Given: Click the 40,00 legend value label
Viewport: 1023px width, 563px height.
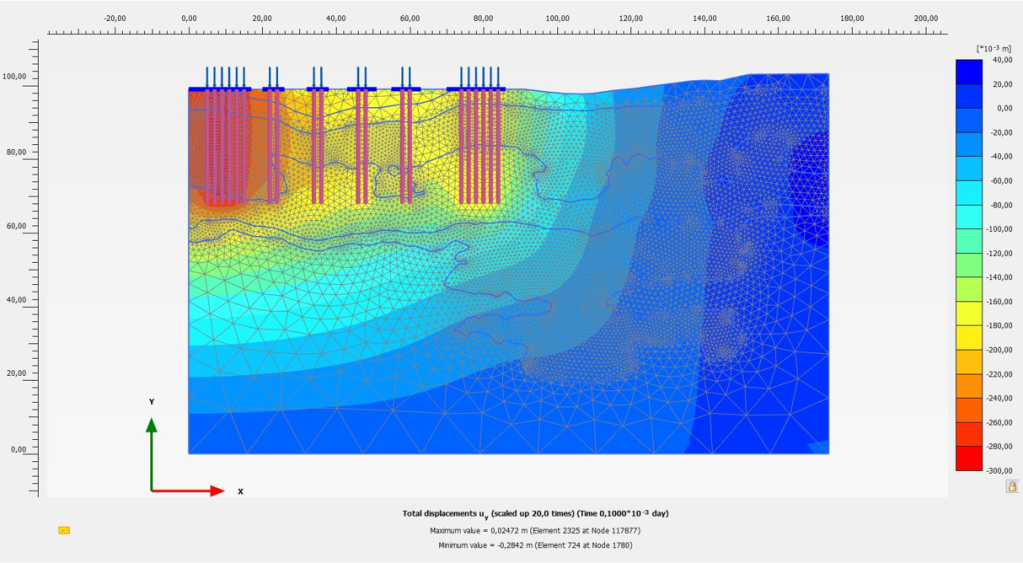Looking at the screenshot, I should [x=1003, y=60].
